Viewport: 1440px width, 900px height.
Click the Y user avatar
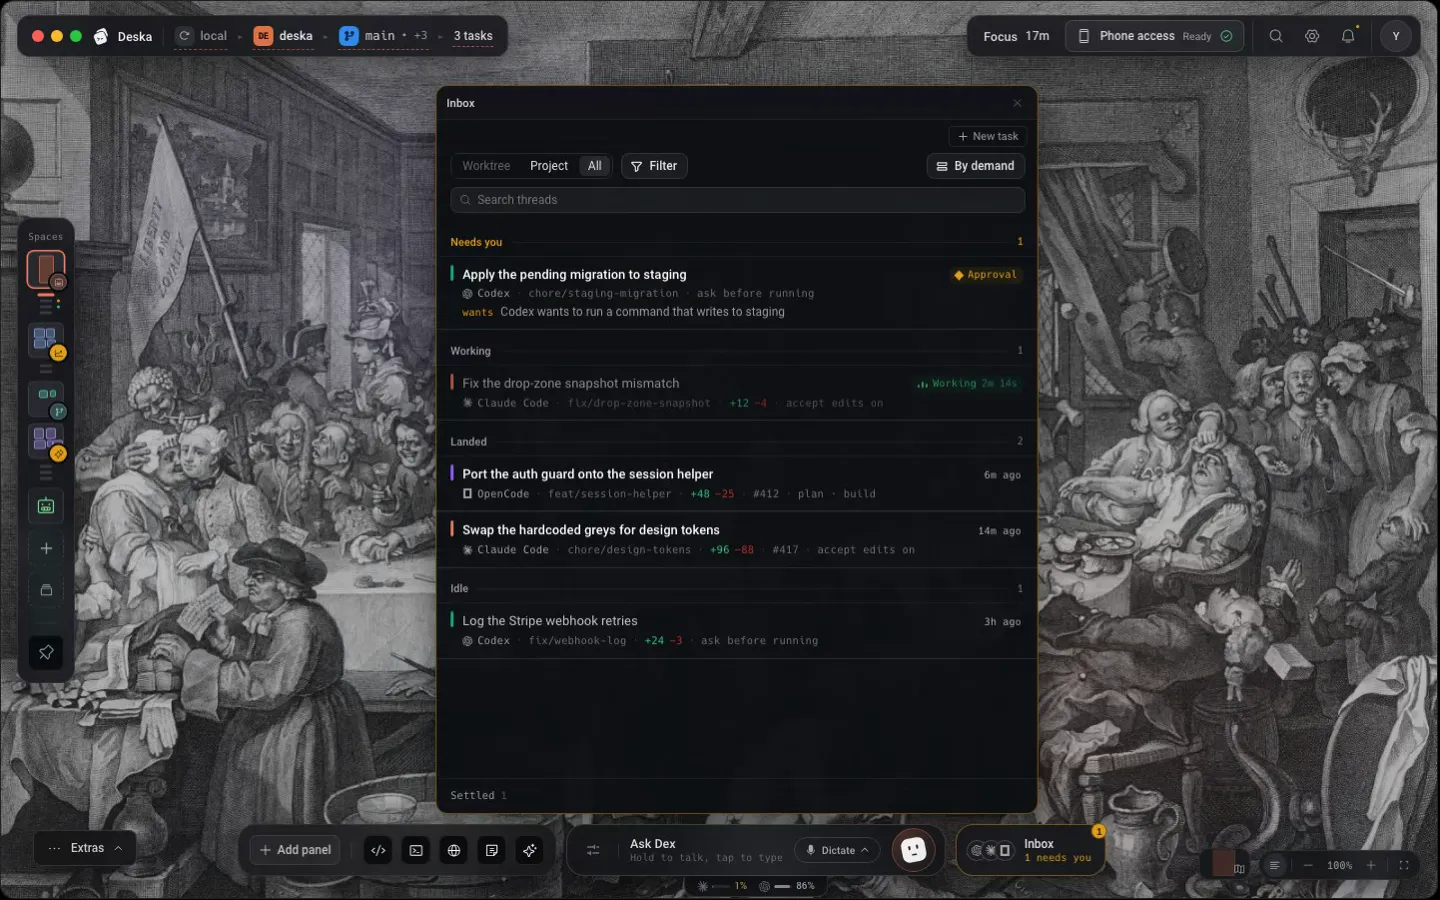click(1396, 36)
